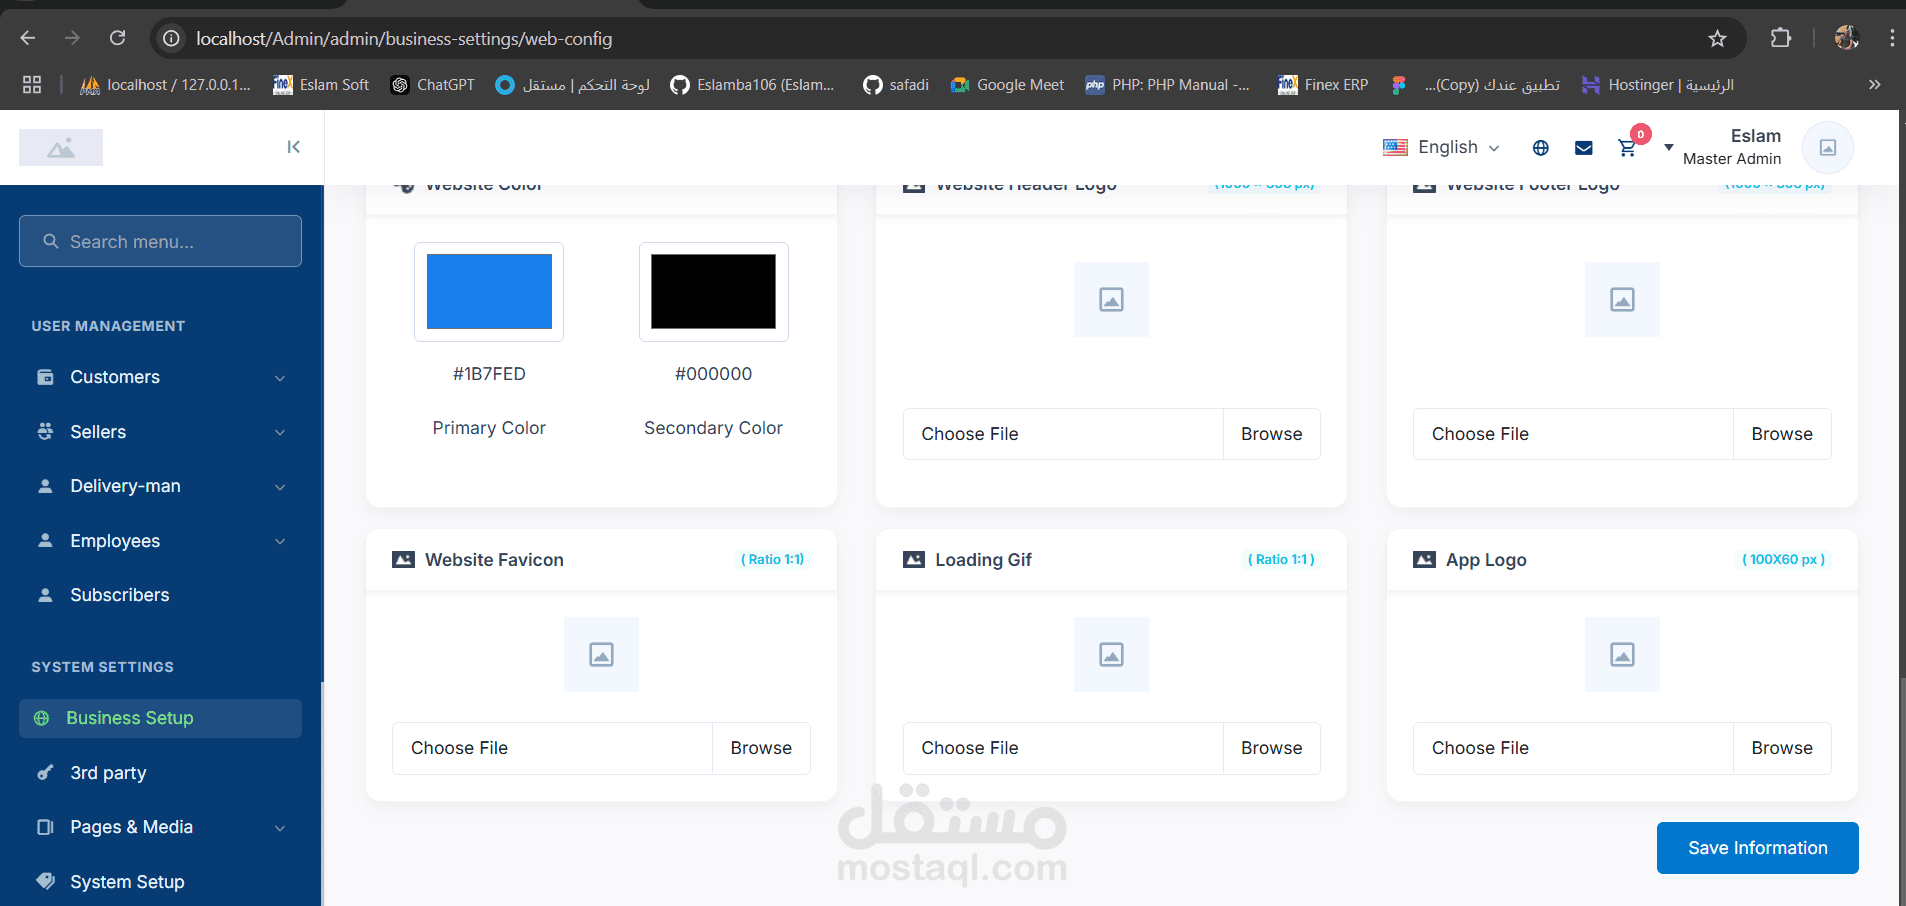Open the browser apps grid shortcut
The image size is (1906, 906).
pos(32,85)
